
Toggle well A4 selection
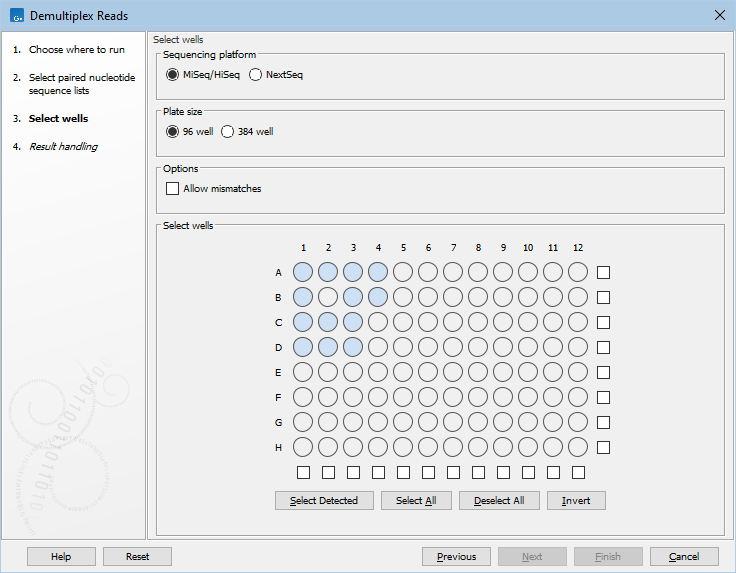378,272
